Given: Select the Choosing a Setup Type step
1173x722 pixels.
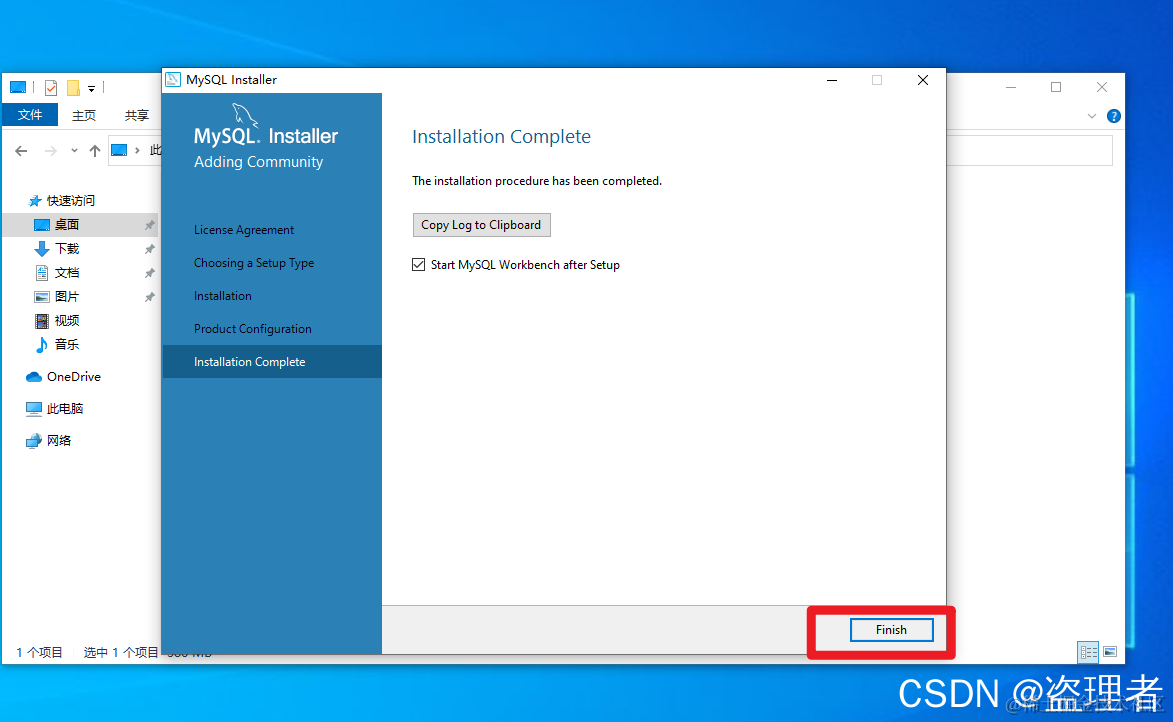Looking at the screenshot, I should coord(254,263).
